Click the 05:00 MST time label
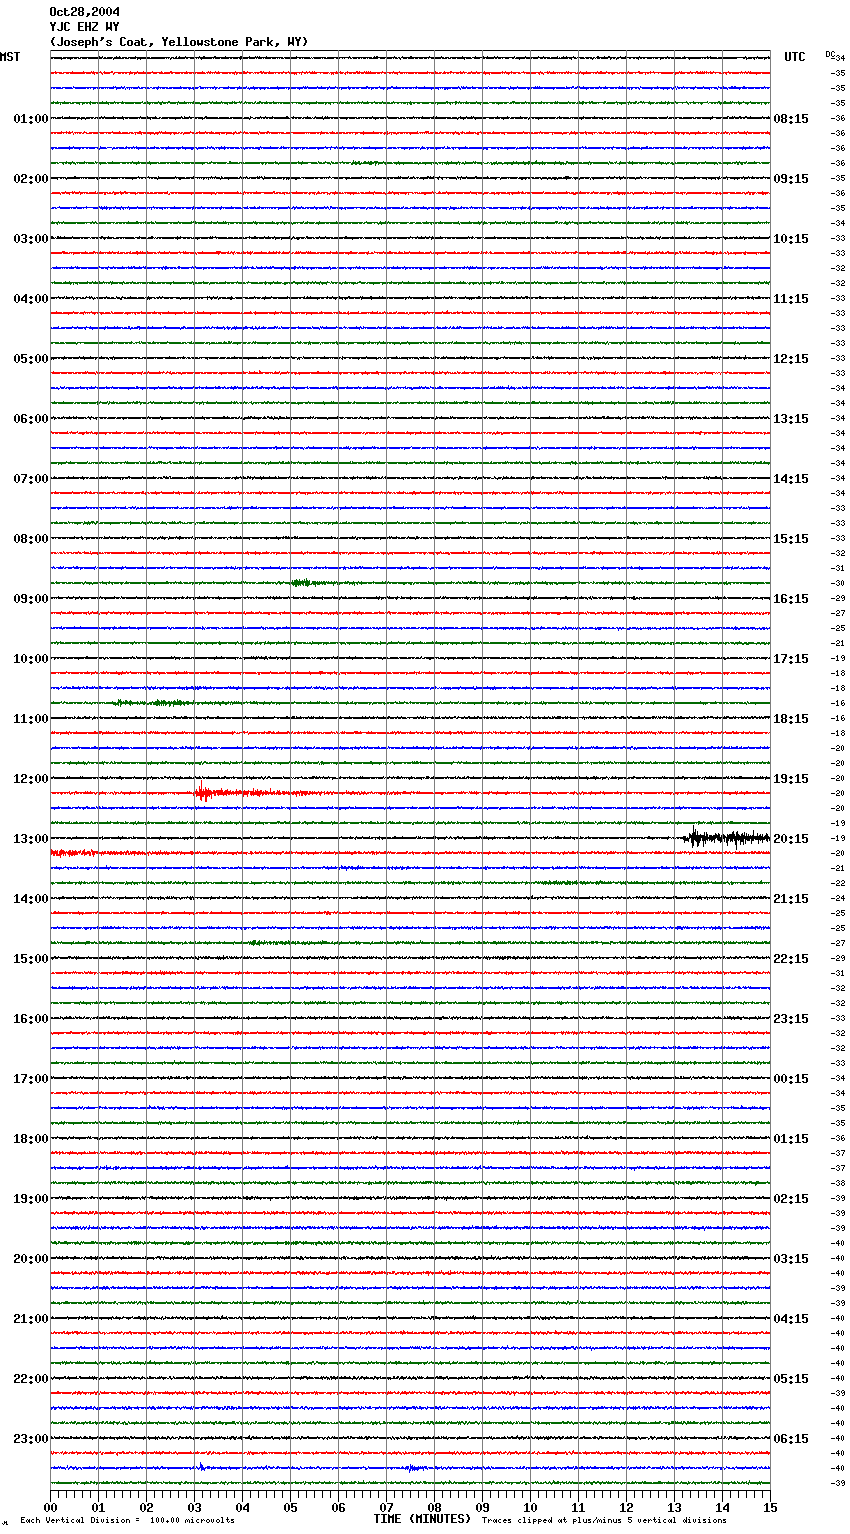 point(31,359)
